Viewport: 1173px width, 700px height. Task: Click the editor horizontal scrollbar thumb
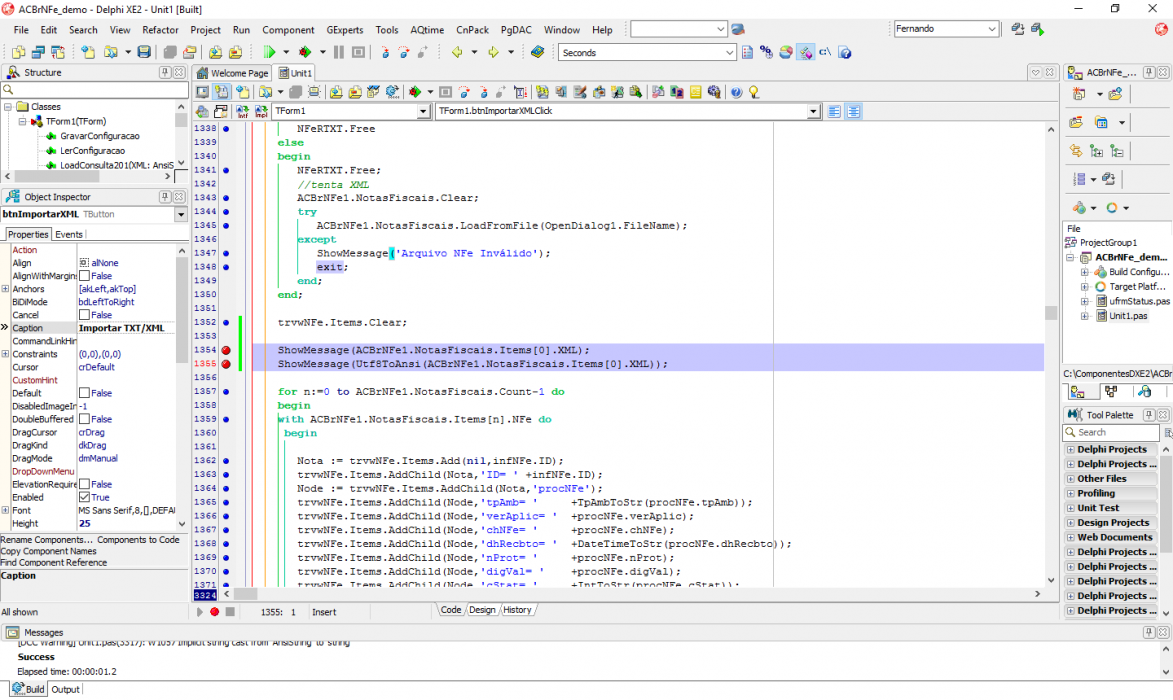coord(245,594)
